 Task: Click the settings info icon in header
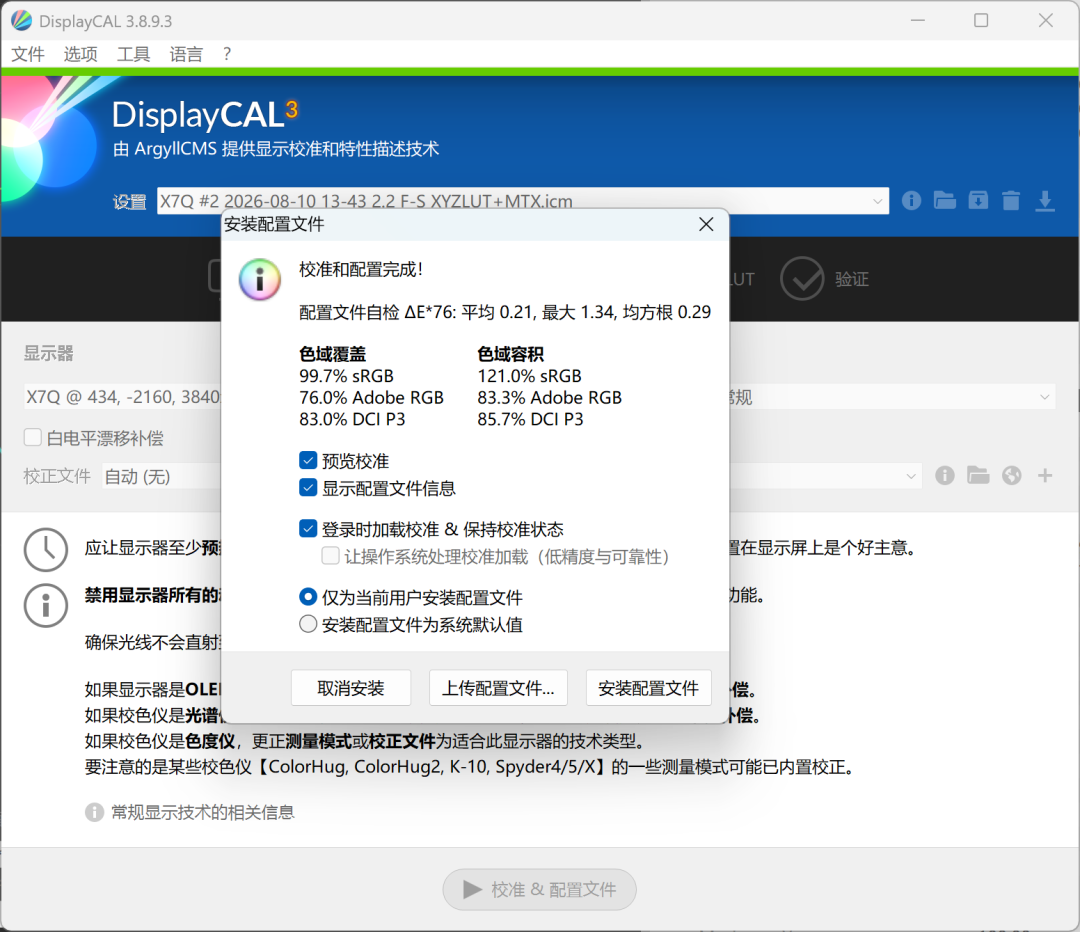[x=911, y=200]
